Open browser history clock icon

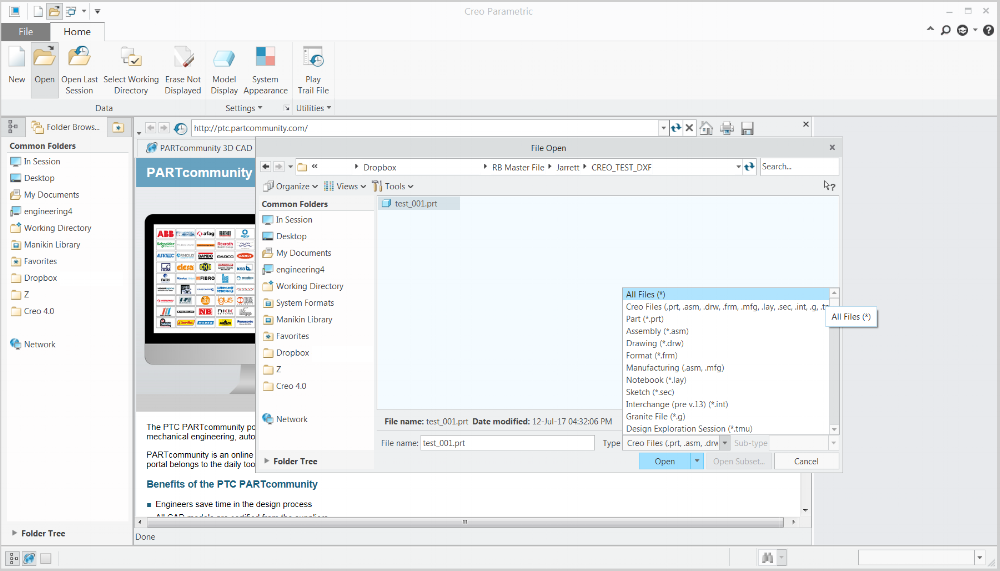(180, 129)
